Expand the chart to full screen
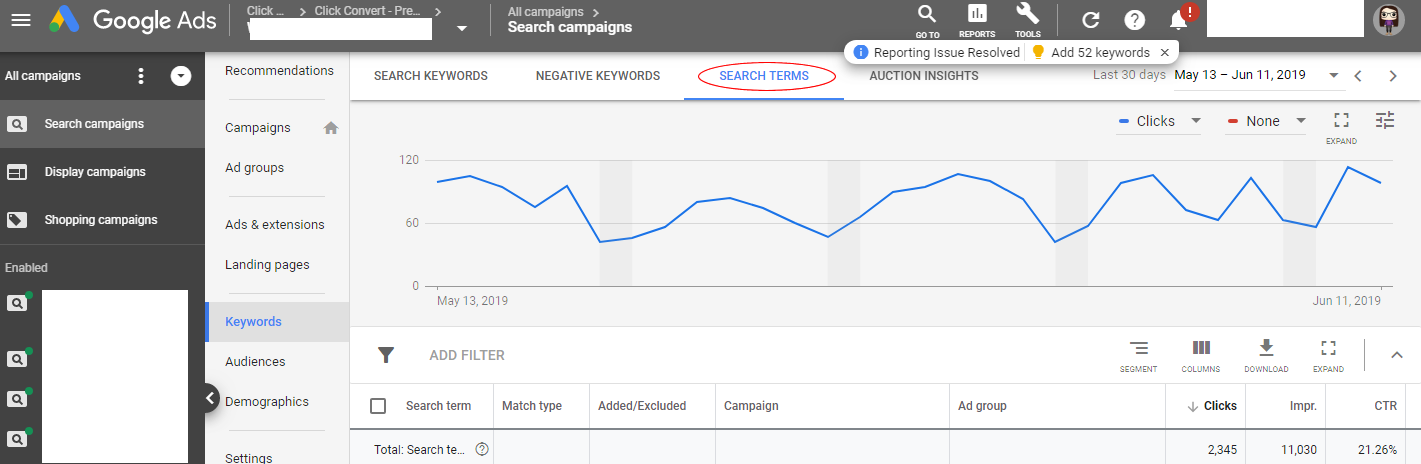Image resolution: width=1421 pixels, height=464 pixels. pyautogui.click(x=1342, y=126)
